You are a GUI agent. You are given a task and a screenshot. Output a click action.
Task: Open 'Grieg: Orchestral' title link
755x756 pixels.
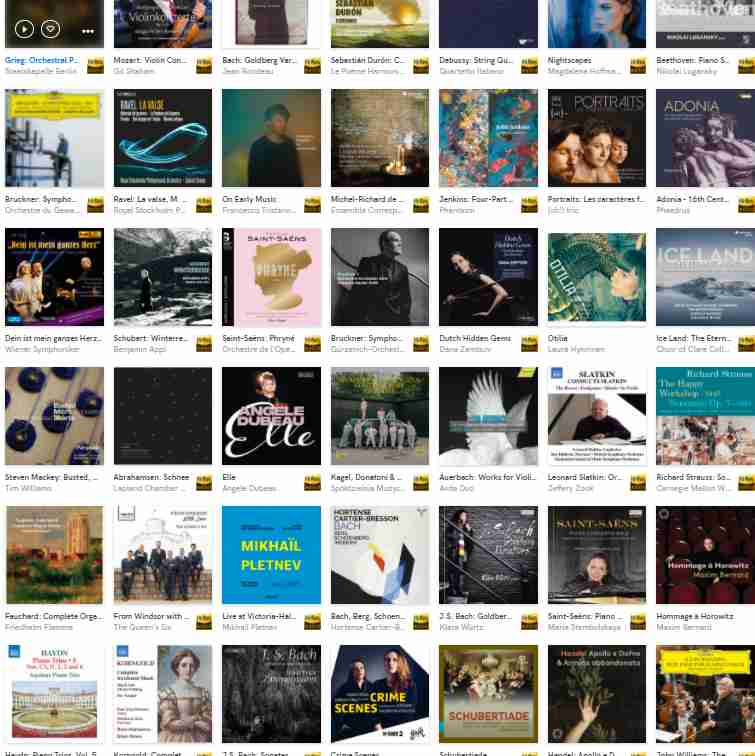coord(41,60)
